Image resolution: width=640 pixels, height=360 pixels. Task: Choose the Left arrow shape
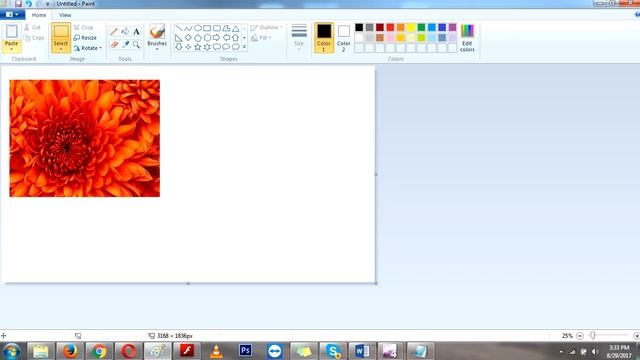tap(226, 38)
